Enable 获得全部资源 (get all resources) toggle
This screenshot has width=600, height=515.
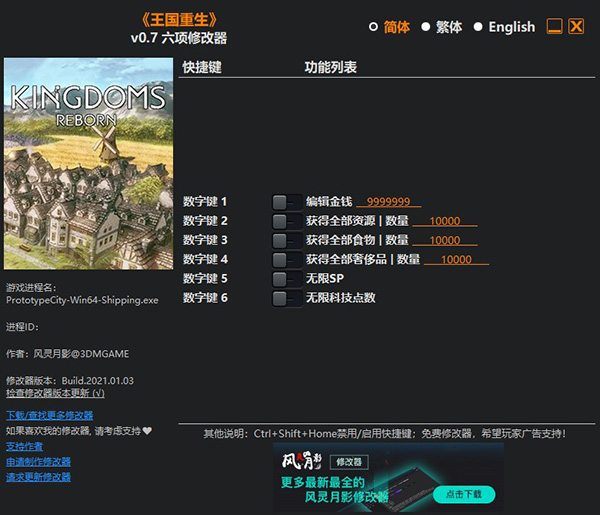286,221
